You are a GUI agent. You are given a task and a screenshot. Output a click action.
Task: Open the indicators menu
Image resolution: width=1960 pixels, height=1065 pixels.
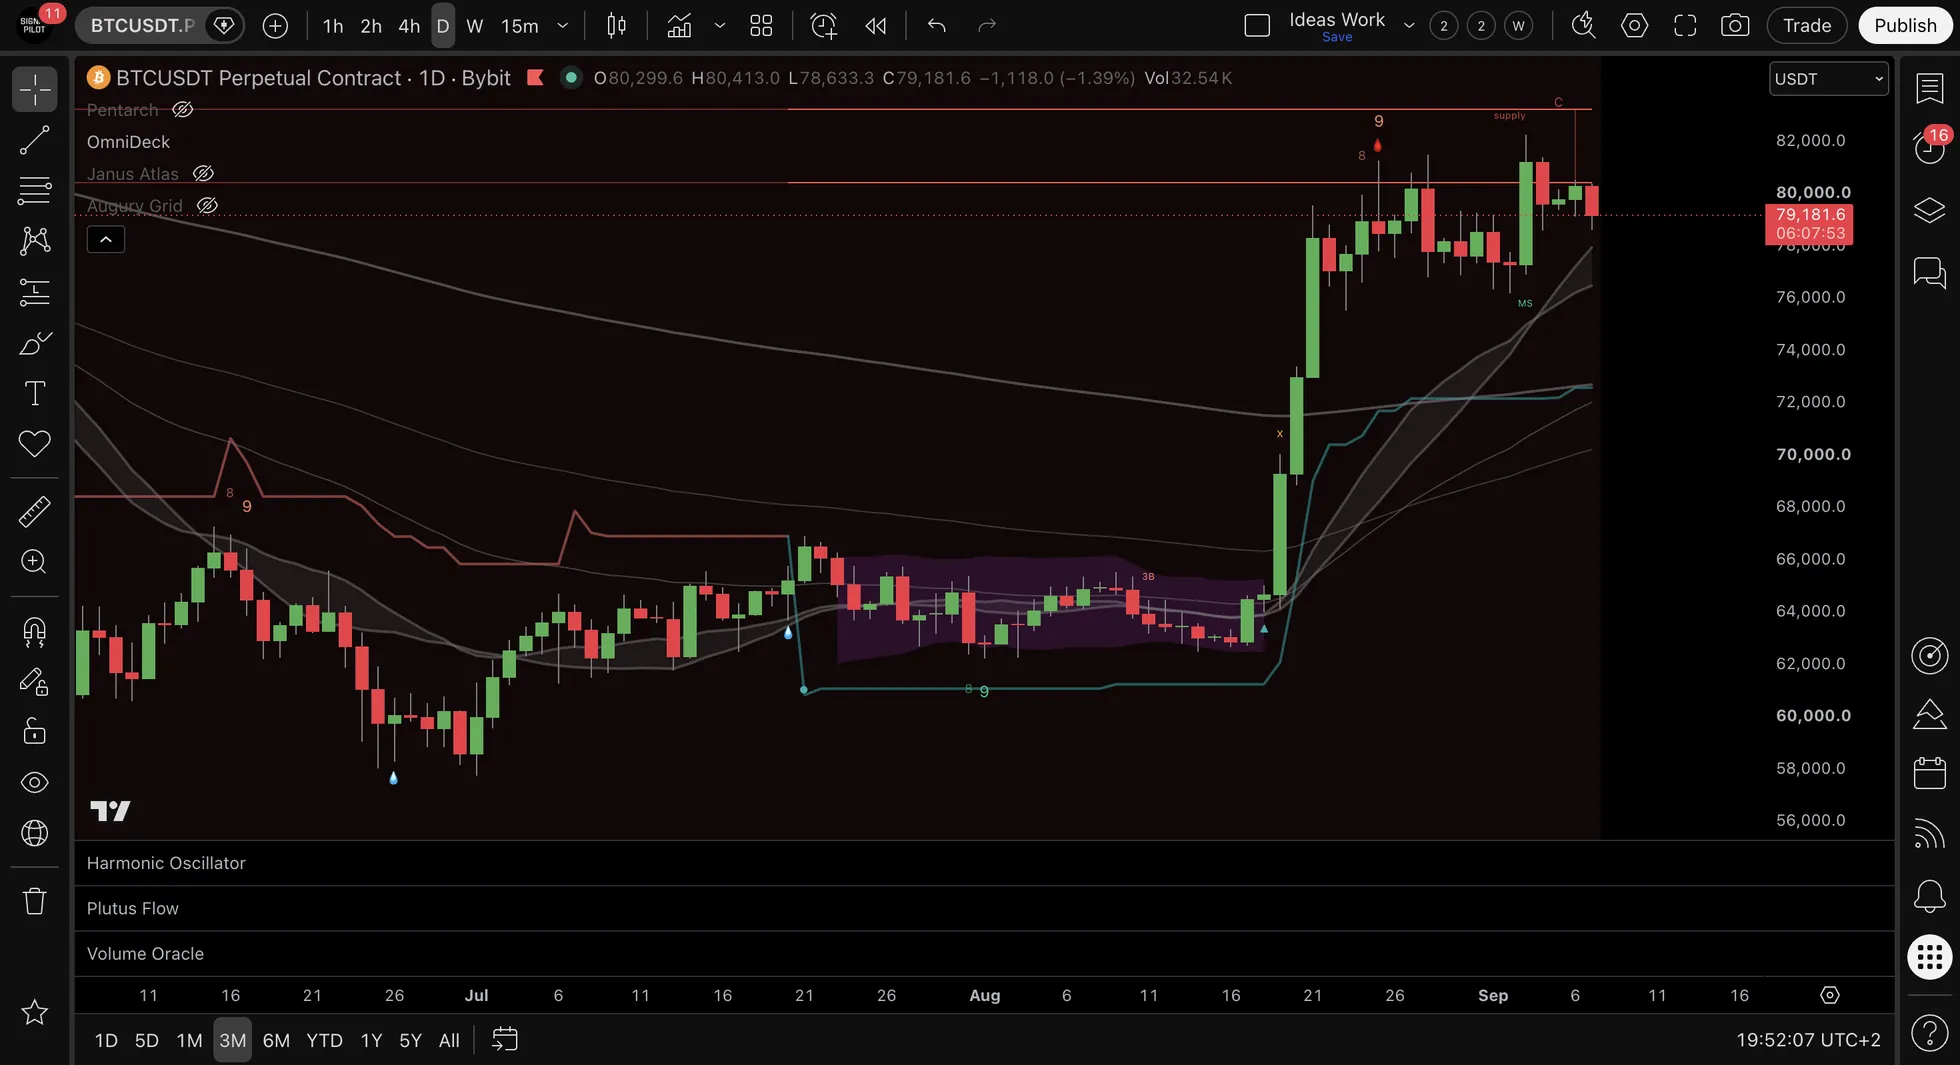pos(680,26)
